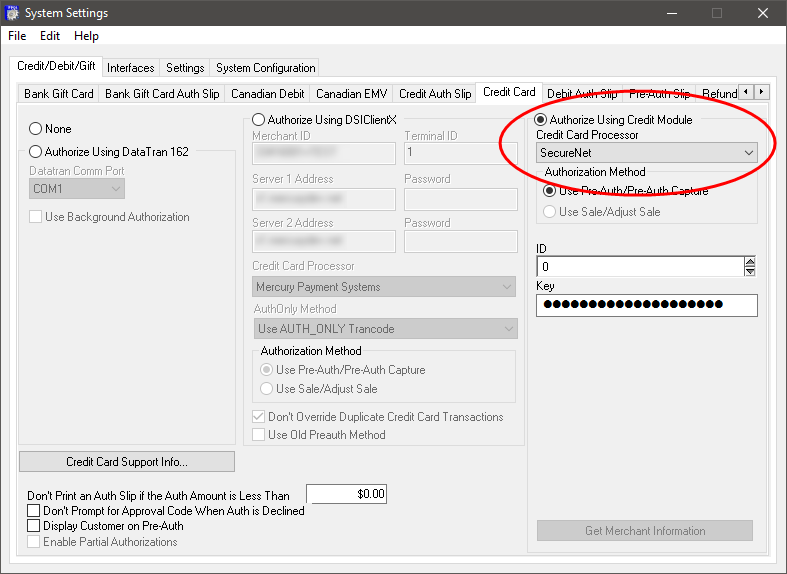Decrease the ID value with down arrow

pos(750,272)
